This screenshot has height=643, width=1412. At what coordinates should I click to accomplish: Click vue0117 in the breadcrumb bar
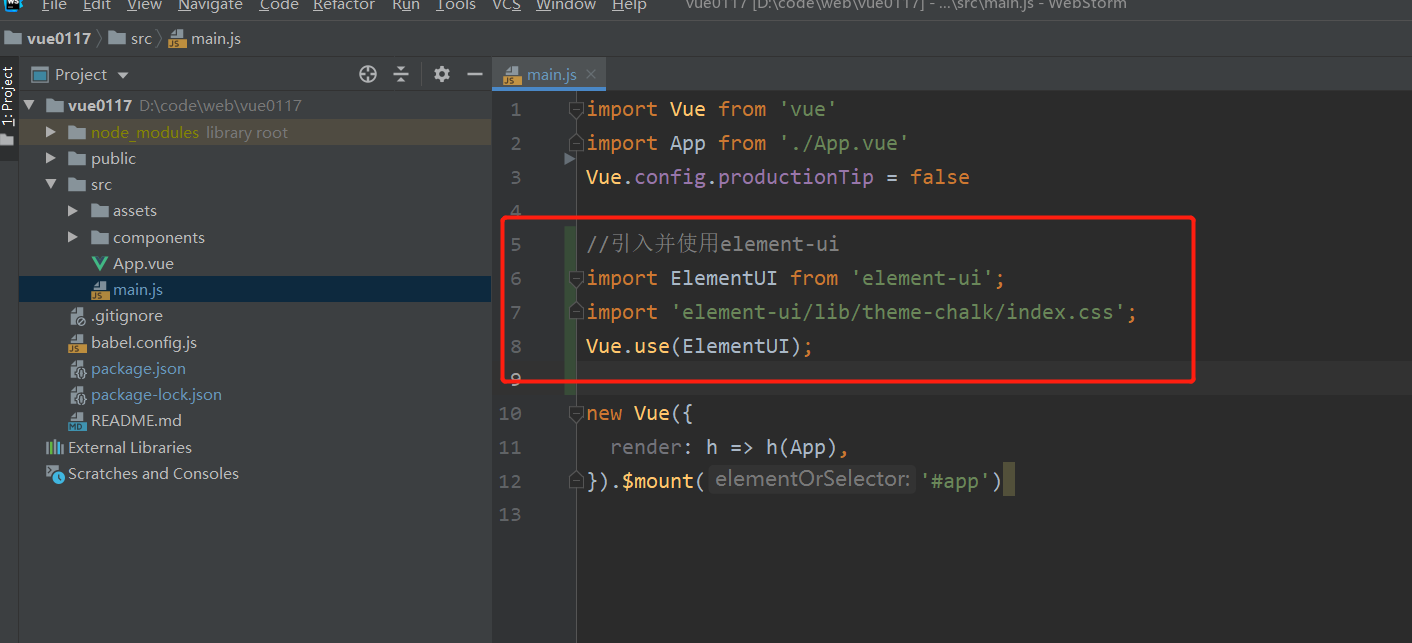pyautogui.click(x=58, y=39)
